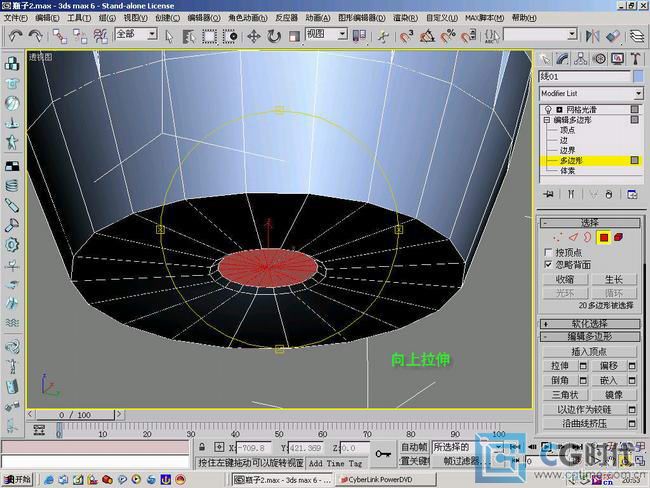The height and width of the screenshot is (488, 650).
Task: Toggle the Spinner Snap icon
Action: point(468,36)
